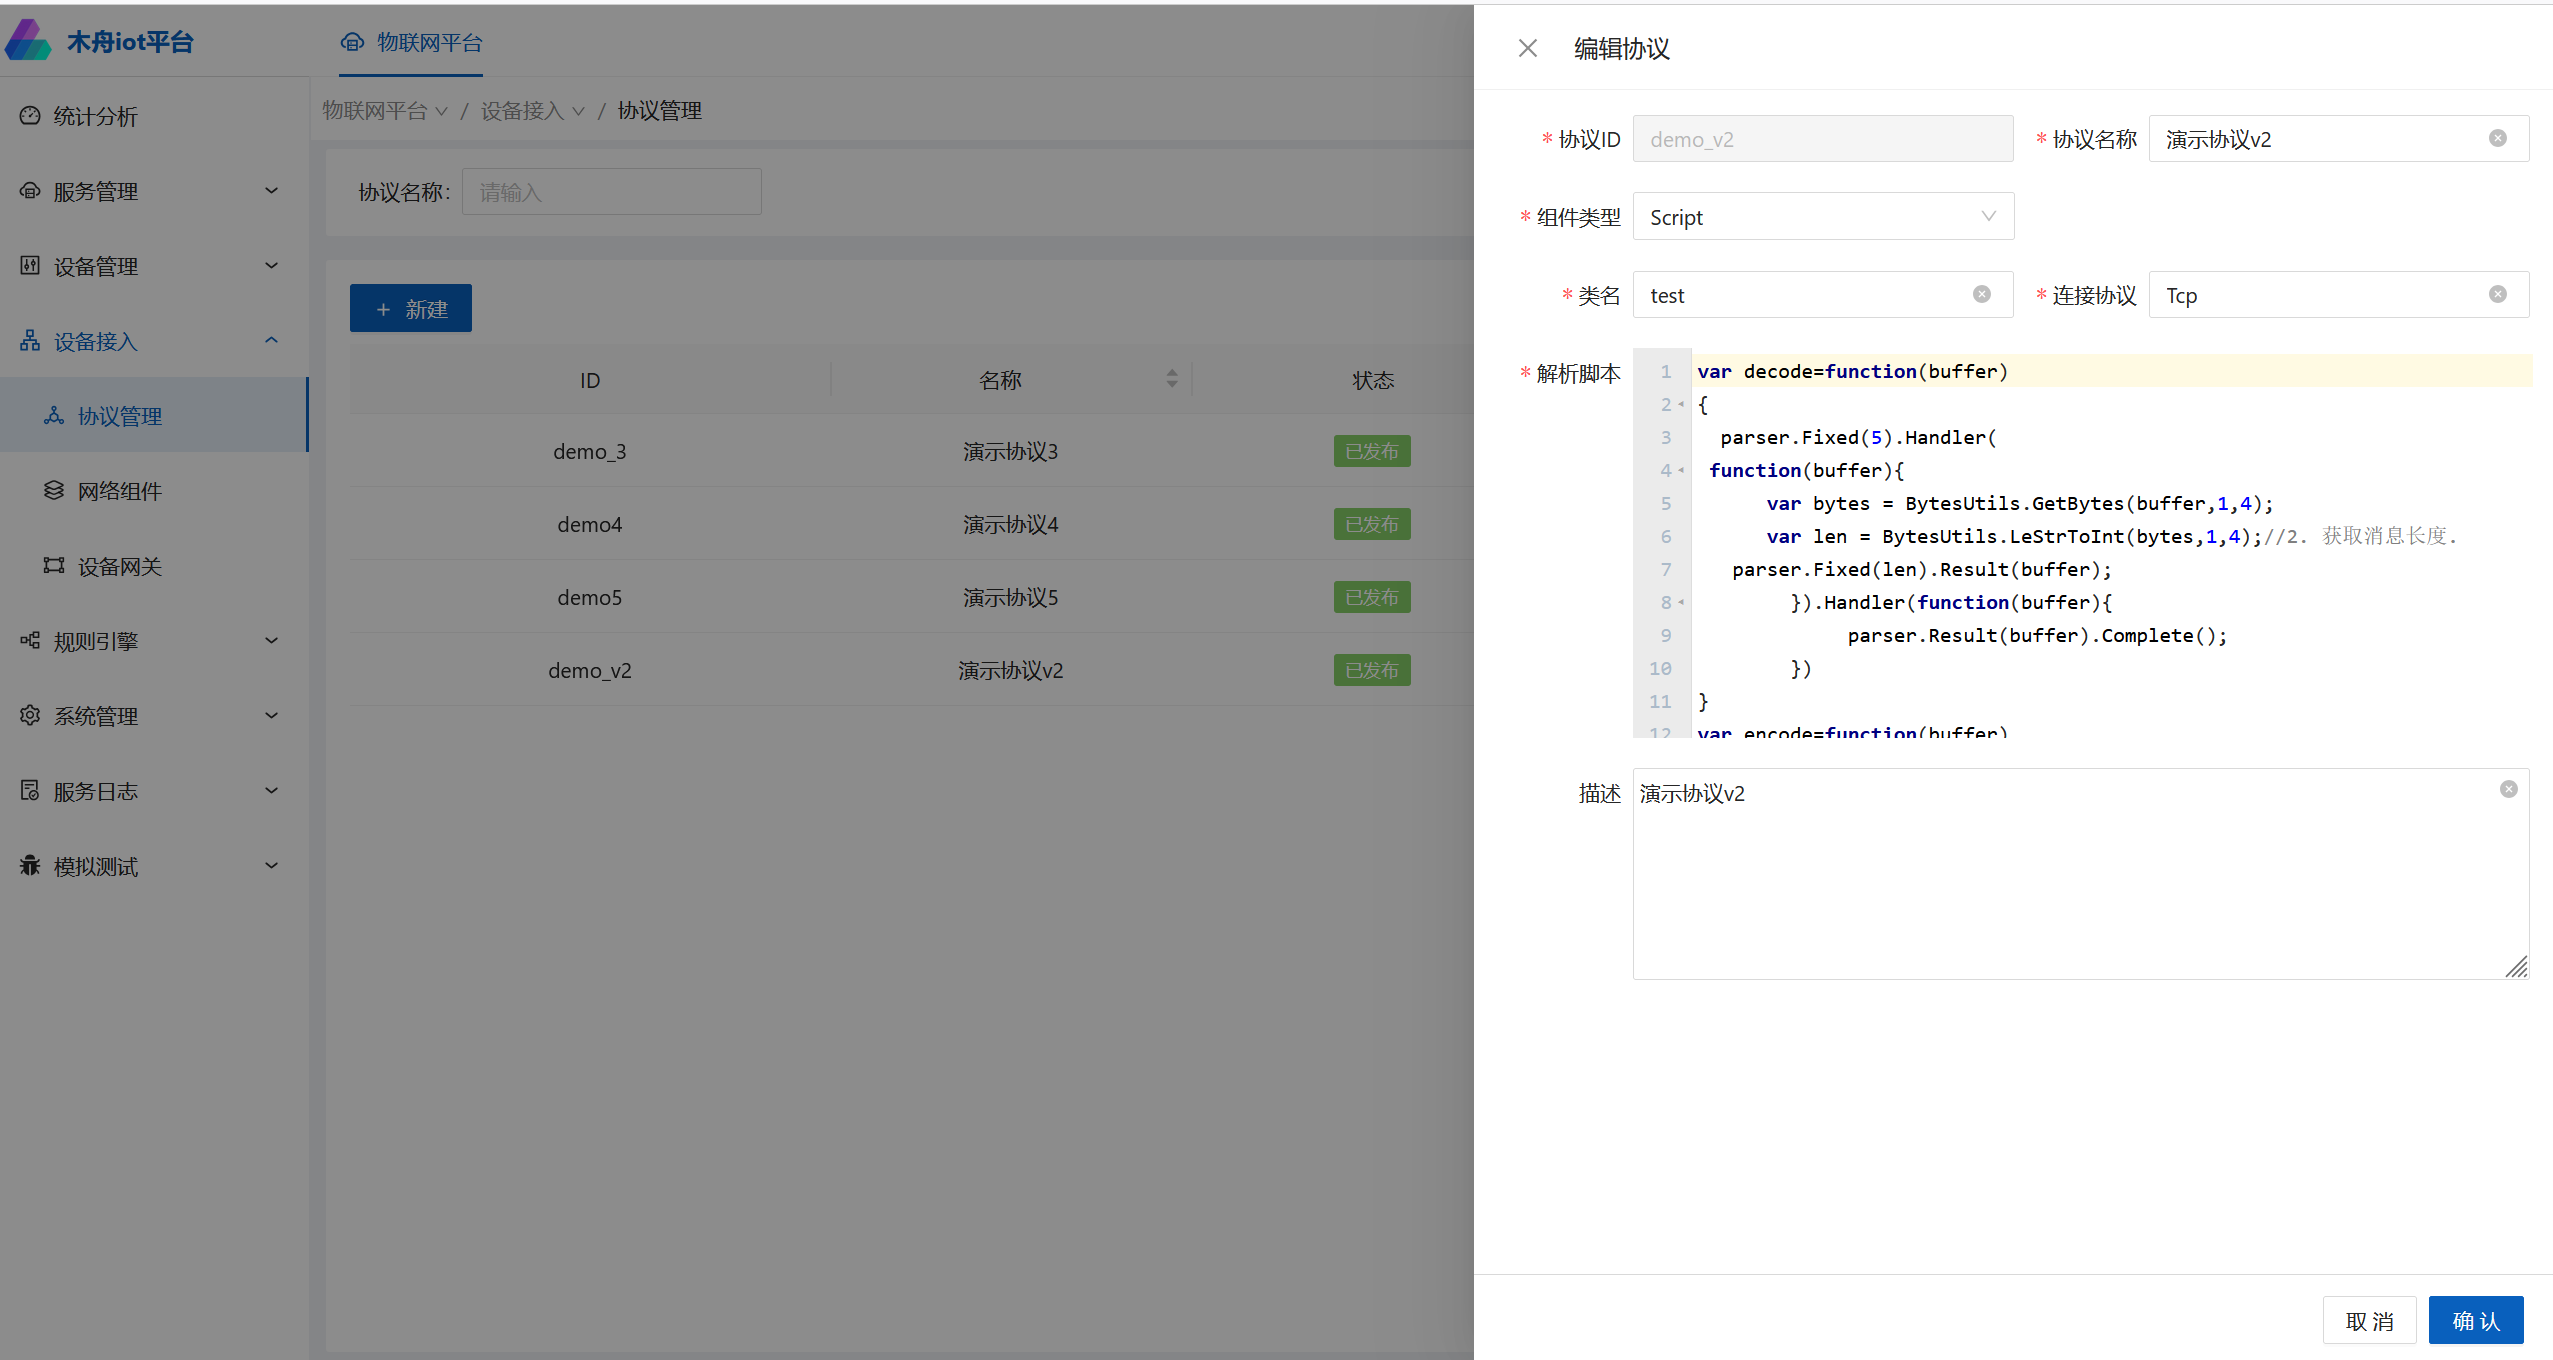Click the 规则引擎 sidebar icon
This screenshot has height=1360, width=2553.
pos(30,641)
